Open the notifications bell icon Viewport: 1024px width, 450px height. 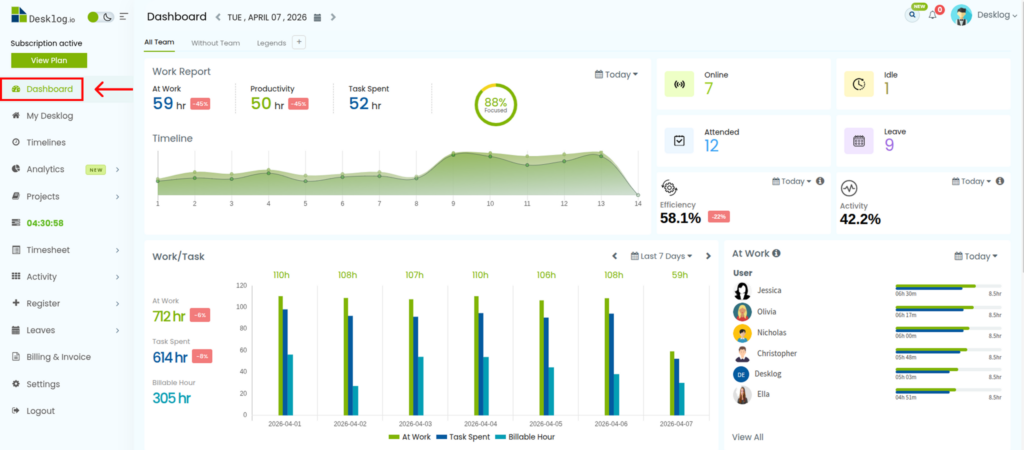[x=933, y=15]
